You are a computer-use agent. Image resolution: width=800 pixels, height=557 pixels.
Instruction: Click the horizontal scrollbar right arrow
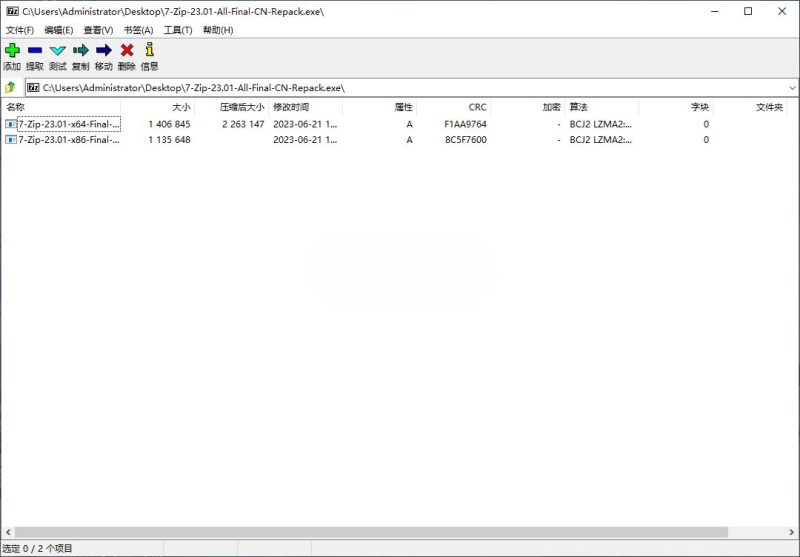click(792, 532)
